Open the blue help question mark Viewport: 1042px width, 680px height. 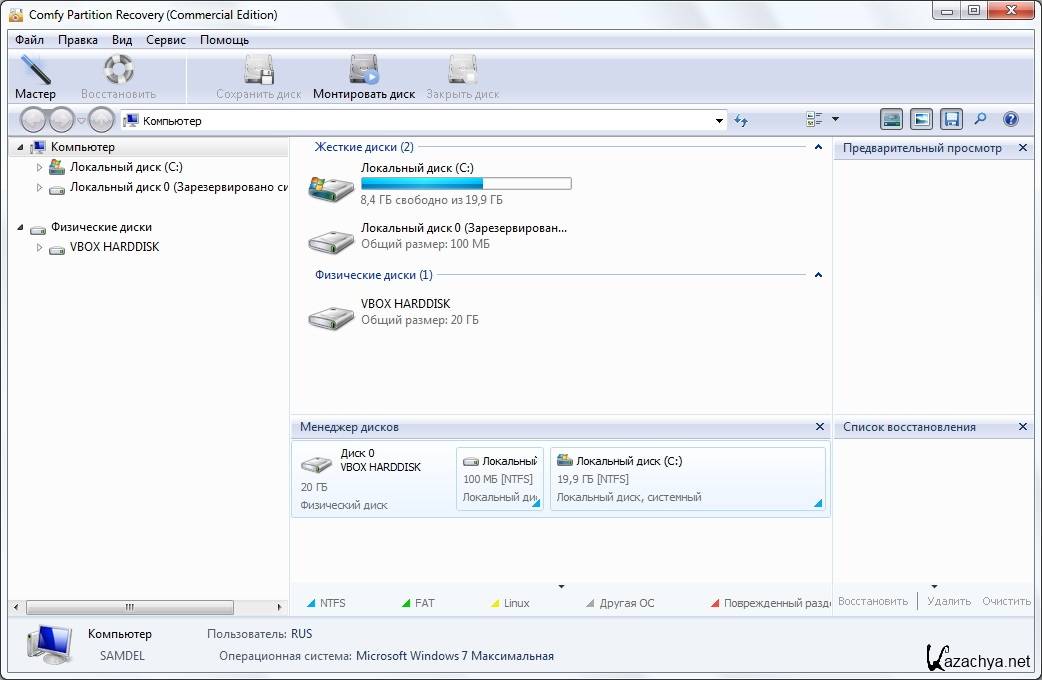[1010, 120]
